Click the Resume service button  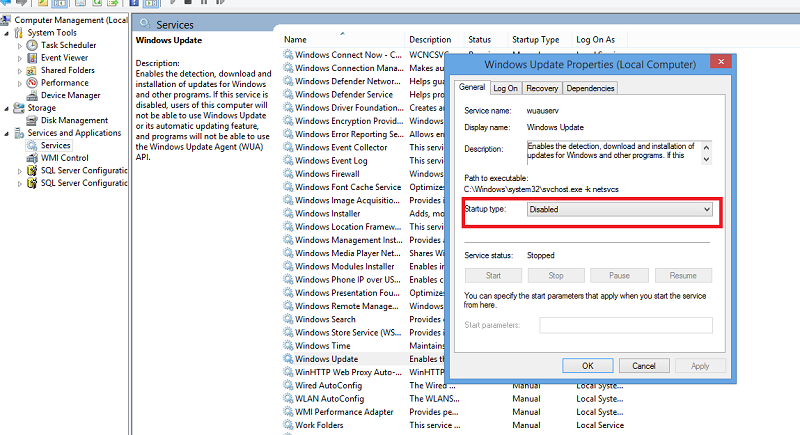[683, 275]
